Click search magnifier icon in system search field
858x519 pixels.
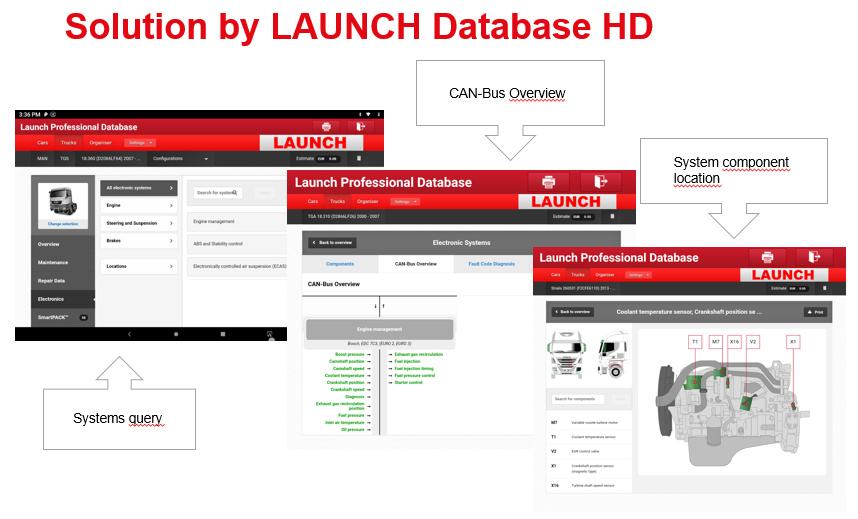coord(235,193)
